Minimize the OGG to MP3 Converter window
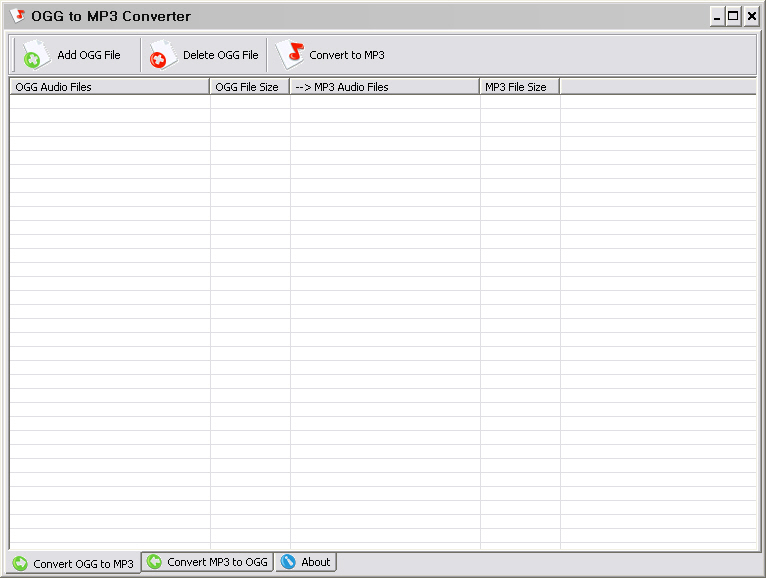Viewport: 766px width, 578px height. coord(717,16)
